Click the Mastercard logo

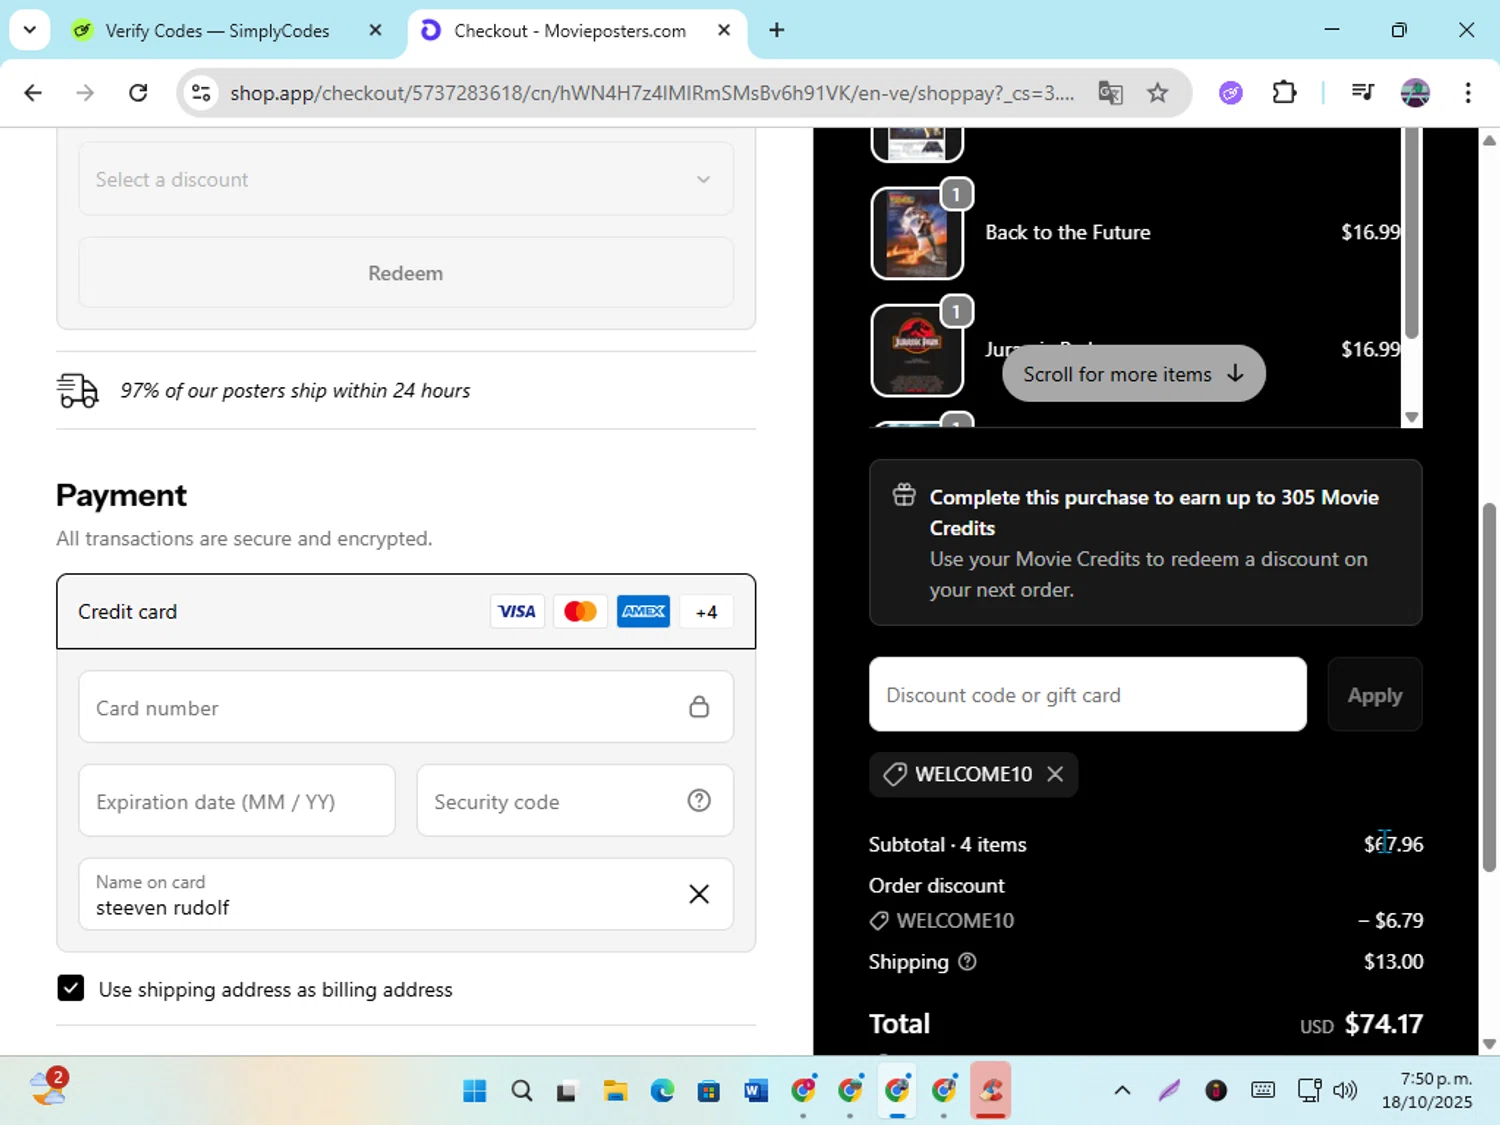coord(580,612)
